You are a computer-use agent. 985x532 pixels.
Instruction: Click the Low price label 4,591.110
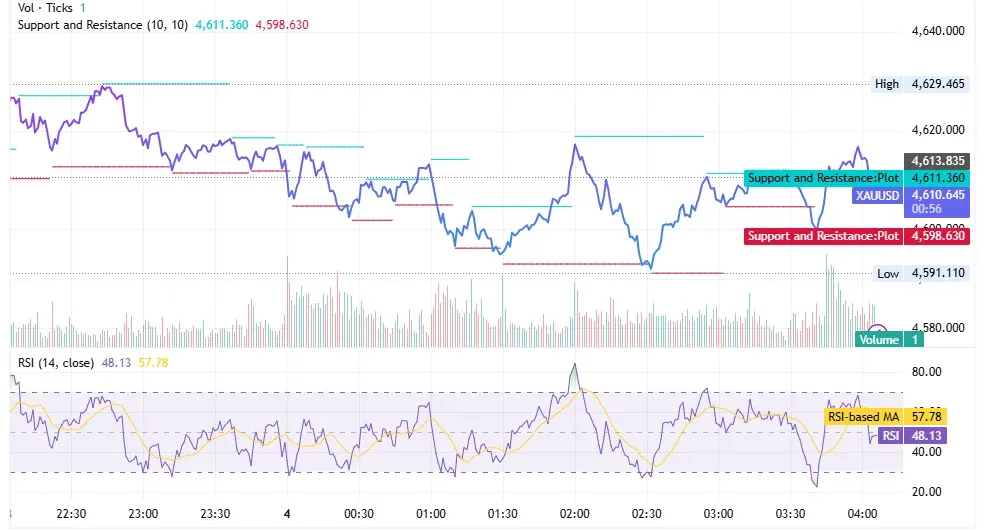click(938, 273)
